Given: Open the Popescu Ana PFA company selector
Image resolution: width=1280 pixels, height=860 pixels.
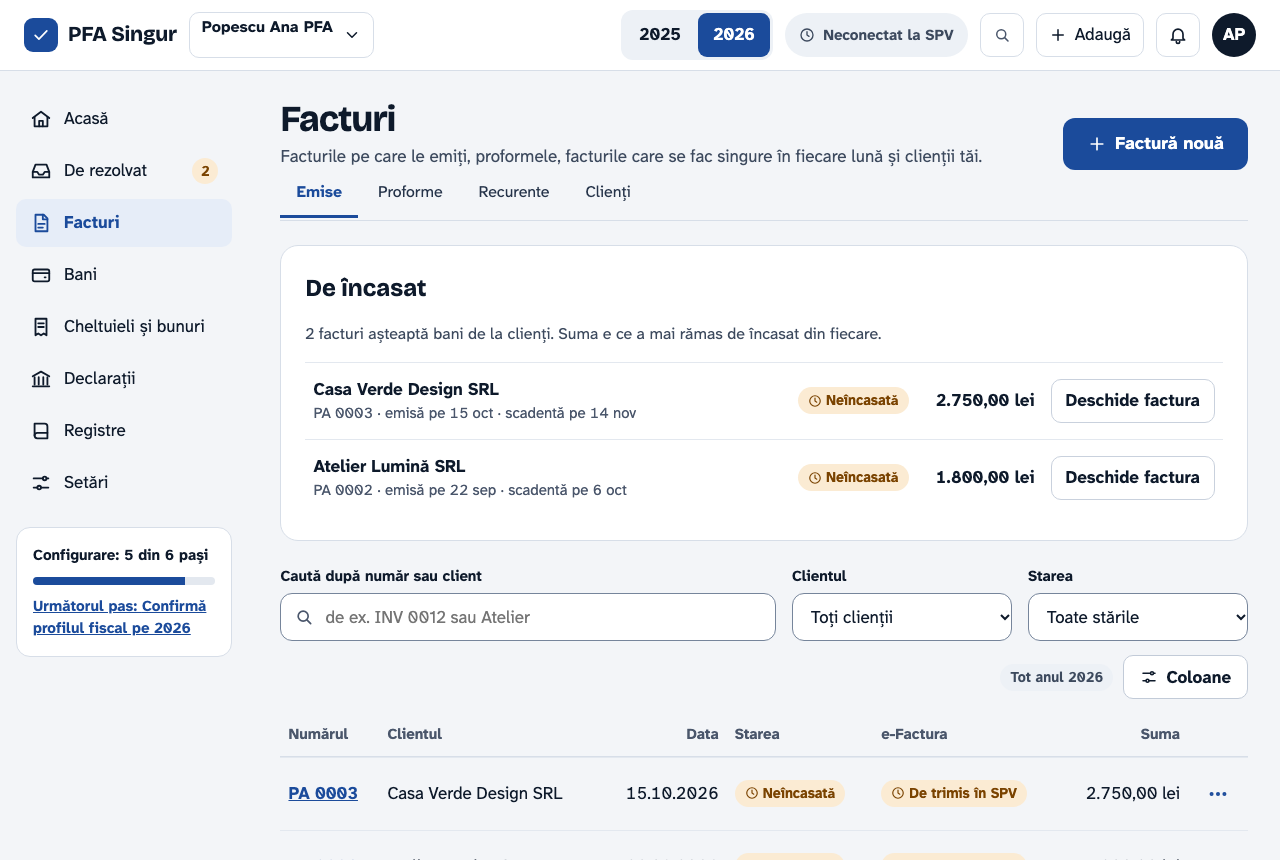Looking at the screenshot, I should tap(281, 35).
